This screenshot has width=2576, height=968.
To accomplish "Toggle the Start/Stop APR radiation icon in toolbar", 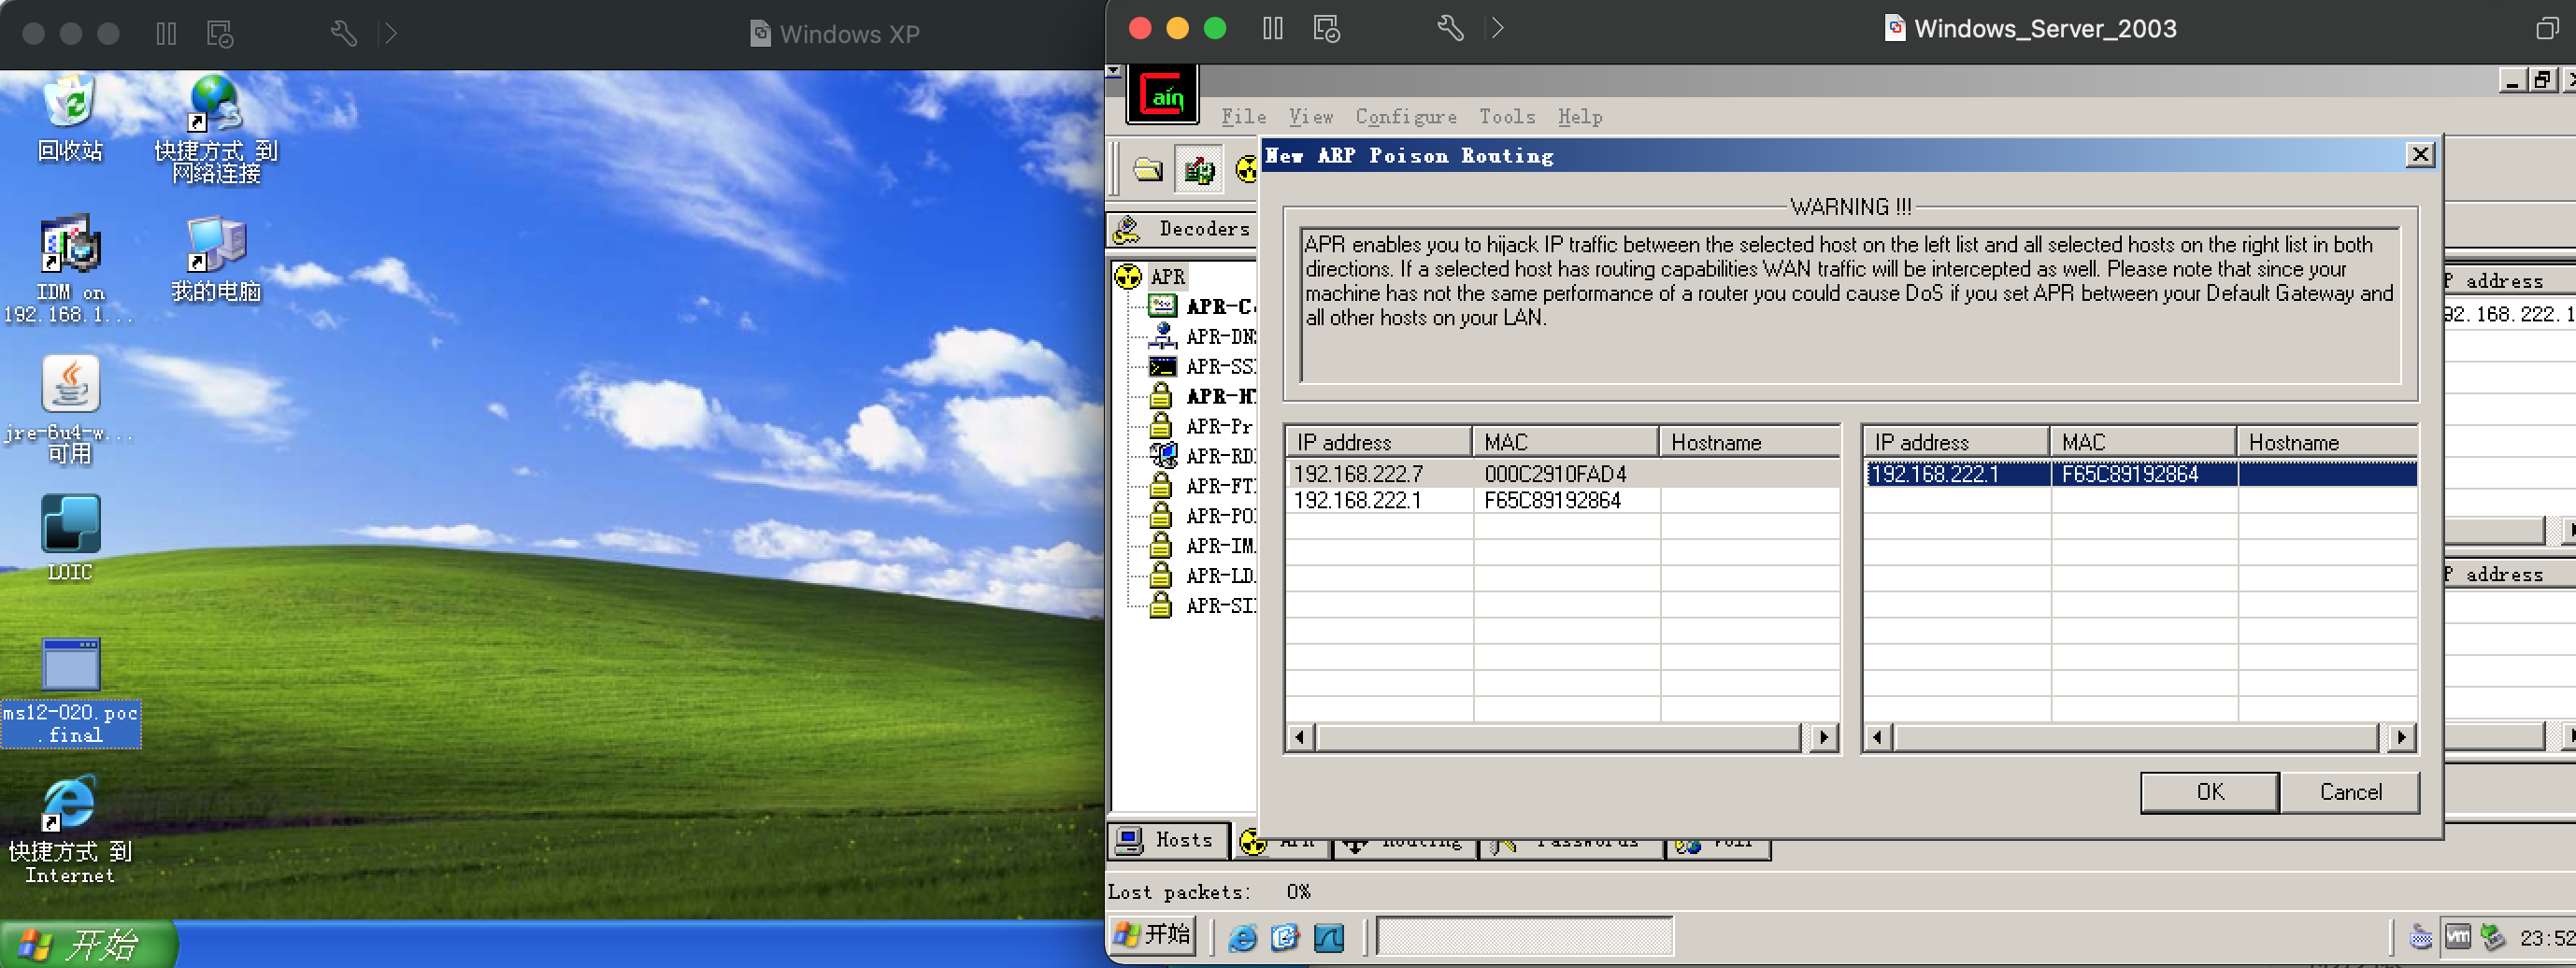I will pyautogui.click(x=1246, y=169).
